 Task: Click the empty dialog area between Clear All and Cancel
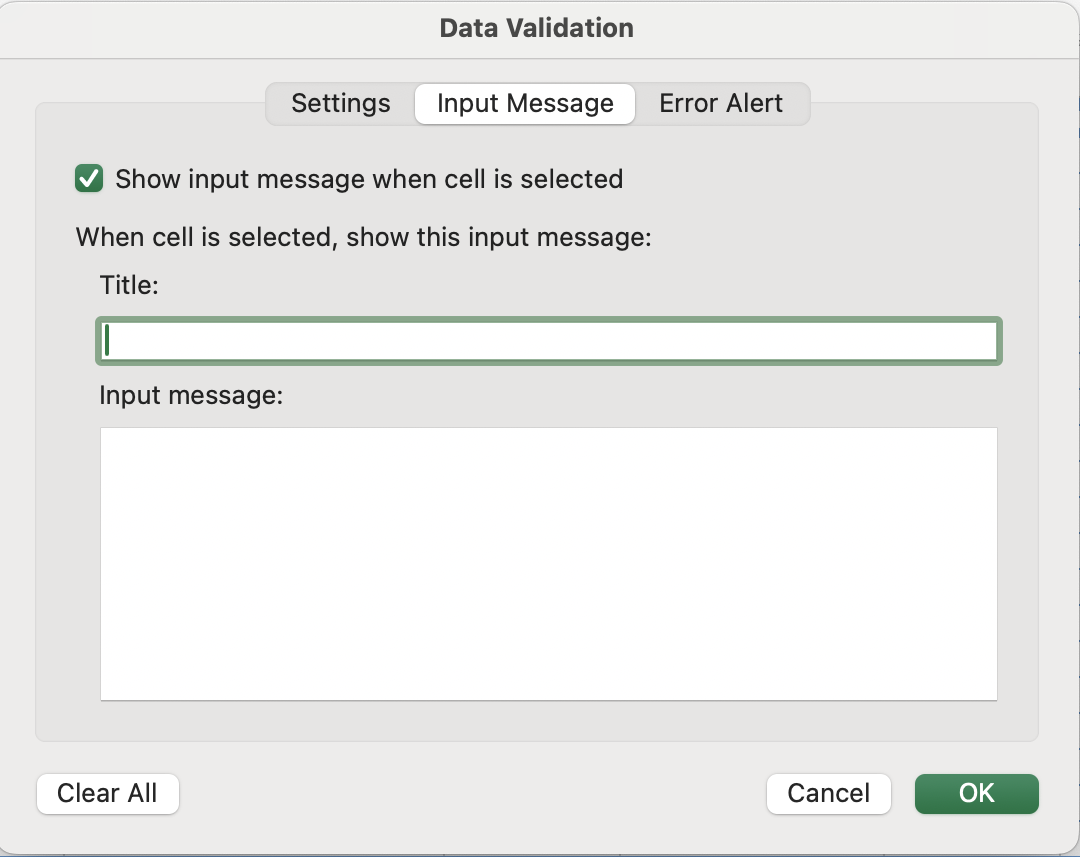pos(470,794)
